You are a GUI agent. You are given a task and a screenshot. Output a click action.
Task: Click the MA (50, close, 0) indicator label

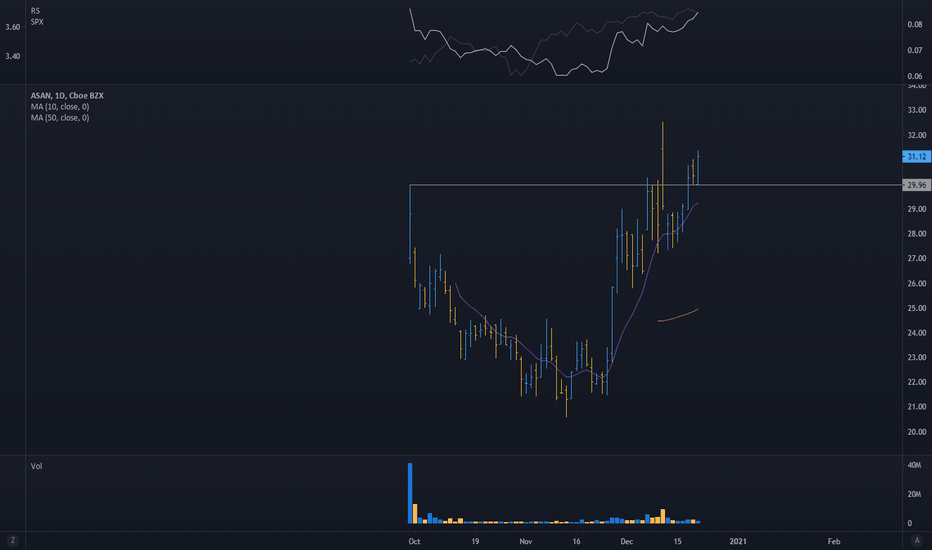pyautogui.click(x=60, y=118)
